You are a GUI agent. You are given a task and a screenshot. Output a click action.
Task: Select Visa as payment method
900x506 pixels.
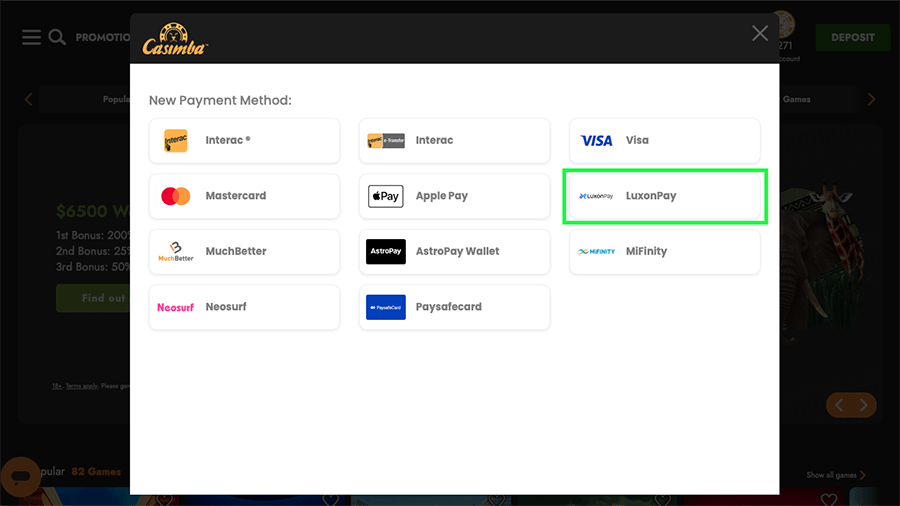[665, 141]
